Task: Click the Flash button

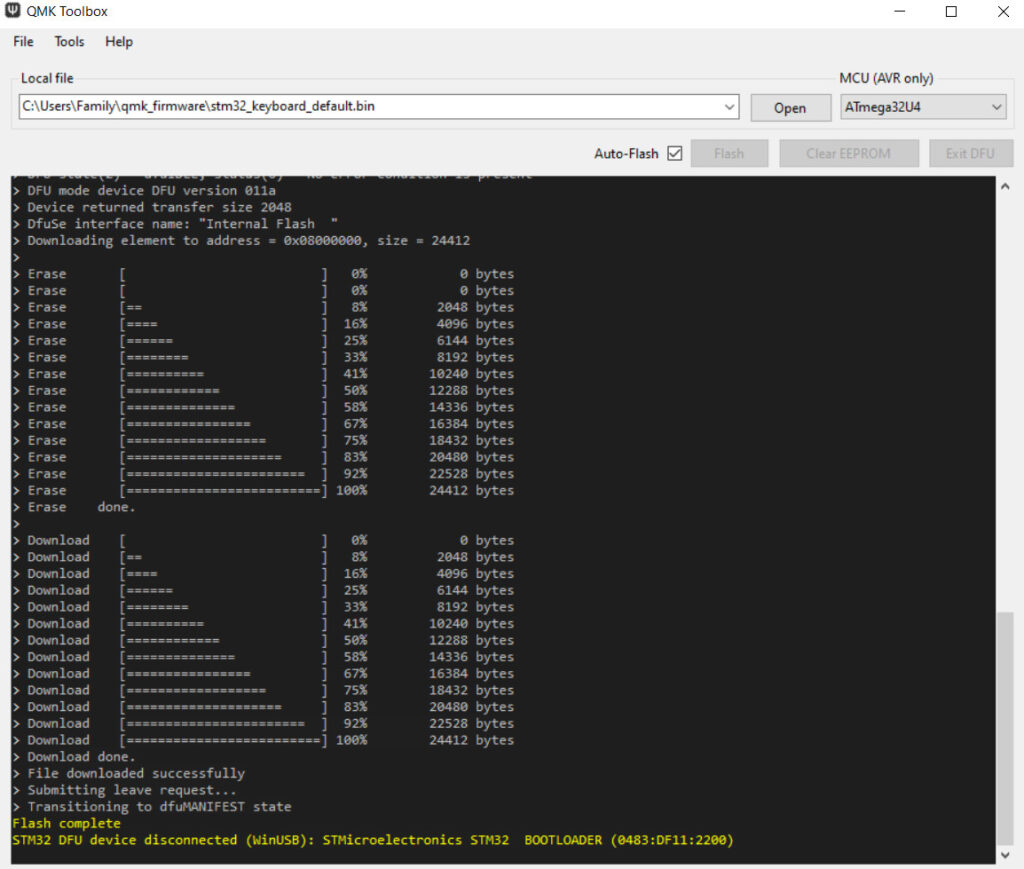Action: (729, 154)
